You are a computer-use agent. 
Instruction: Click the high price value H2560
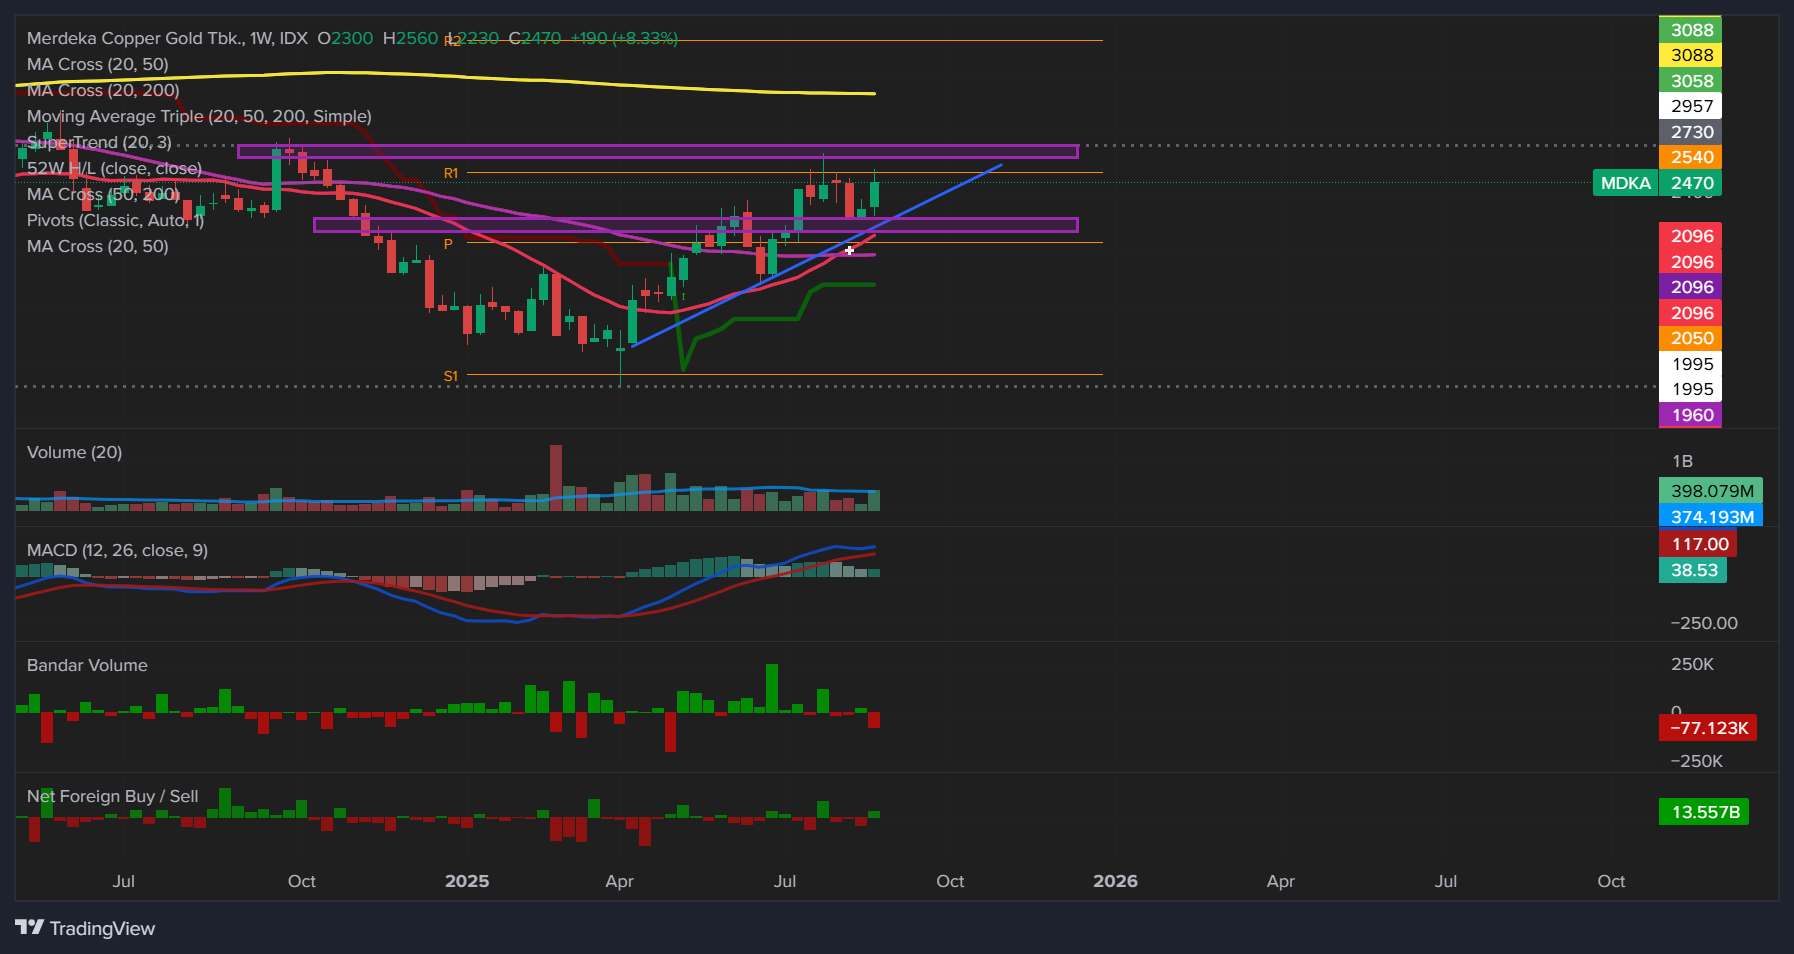(x=411, y=38)
